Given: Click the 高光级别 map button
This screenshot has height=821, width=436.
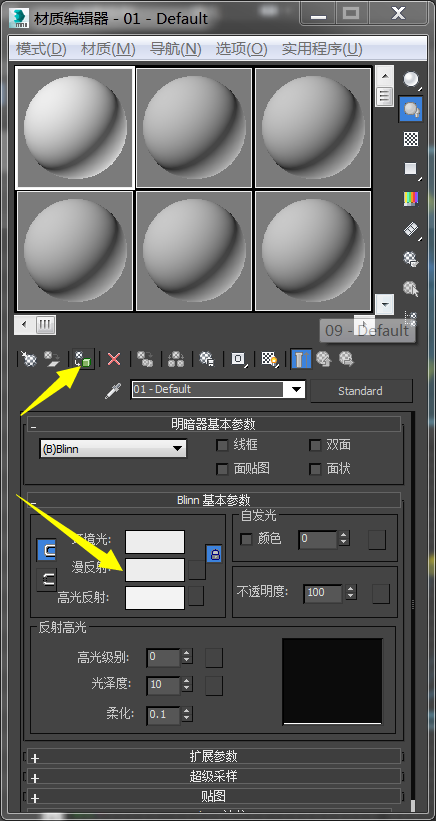Looking at the screenshot, I should (x=214, y=658).
